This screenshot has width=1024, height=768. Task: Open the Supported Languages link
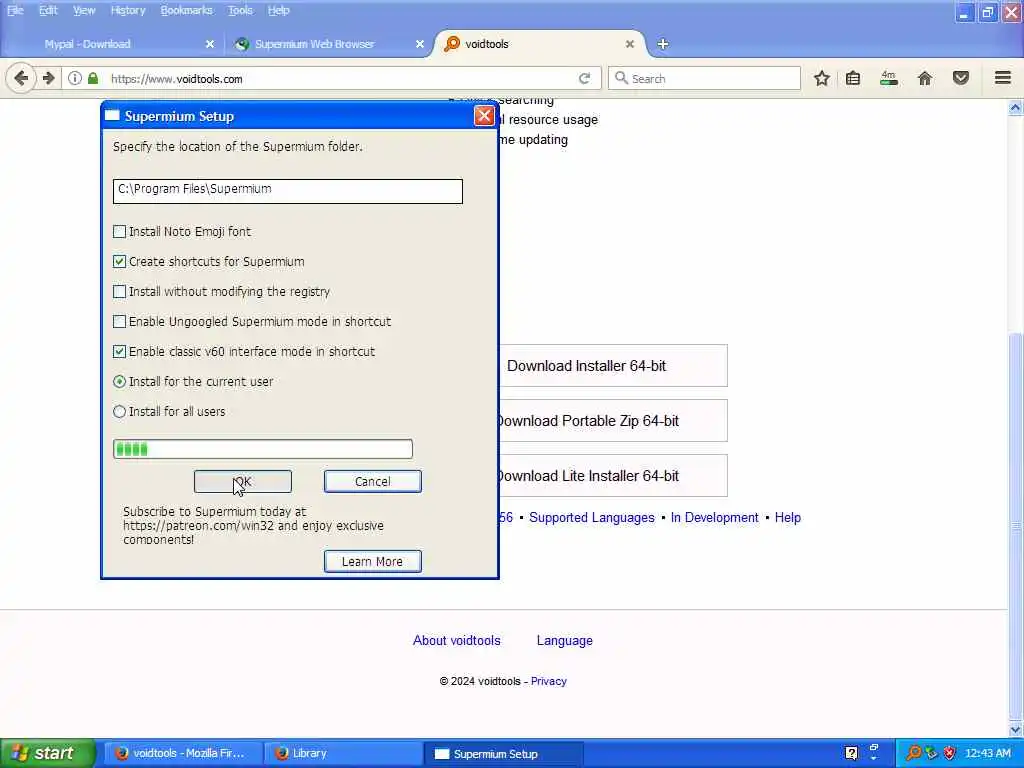592,517
